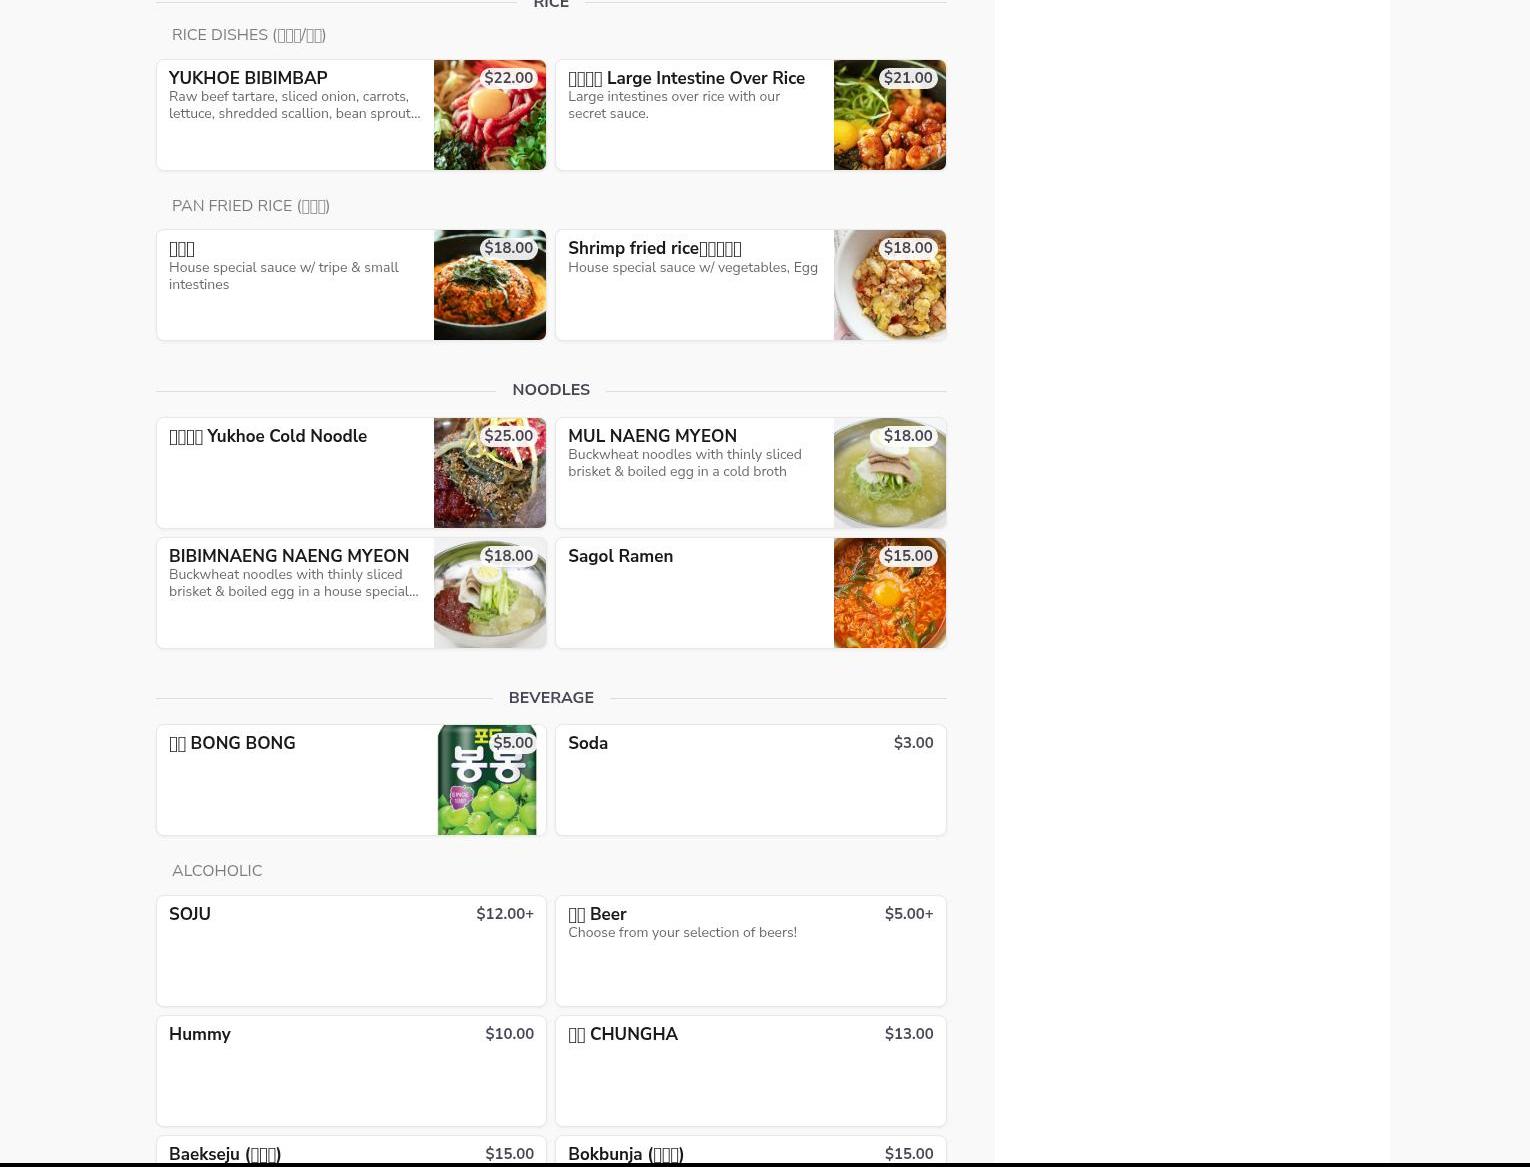
Task: Select the Shrimp fried rice image
Action: click(x=890, y=285)
